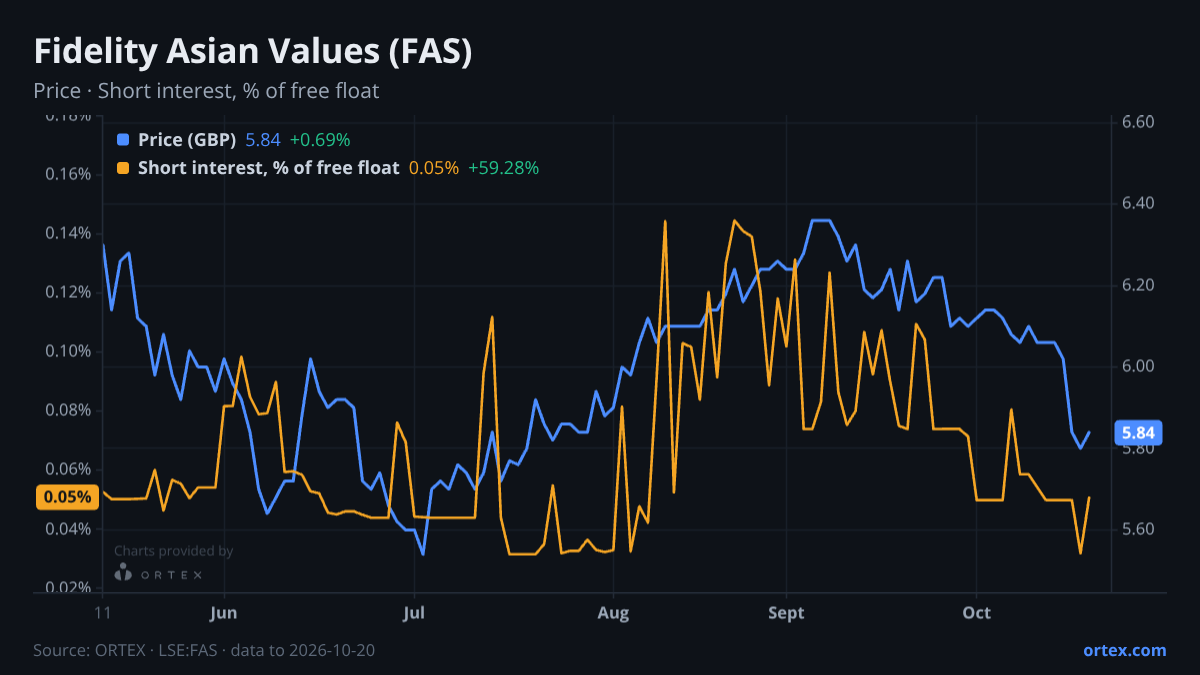The width and height of the screenshot is (1200, 675).
Task: Click the 6.40 right axis label
Action: pos(1138,203)
